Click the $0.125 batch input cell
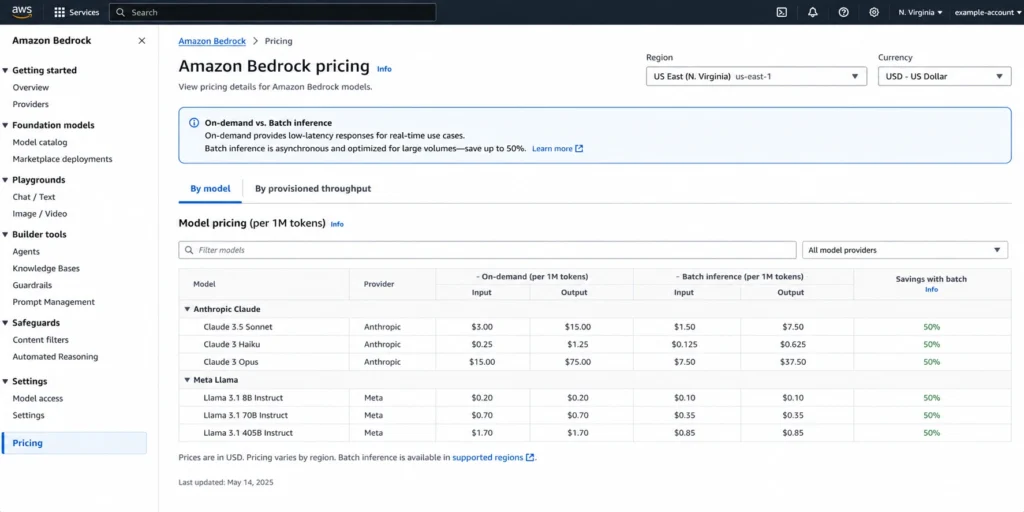The height and width of the screenshot is (512, 1024). pyautogui.click(x=684, y=344)
